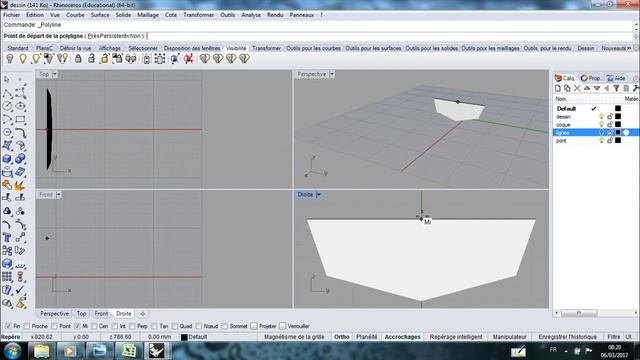Toggle visibility bulb of dessin layer

click(601, 117)
